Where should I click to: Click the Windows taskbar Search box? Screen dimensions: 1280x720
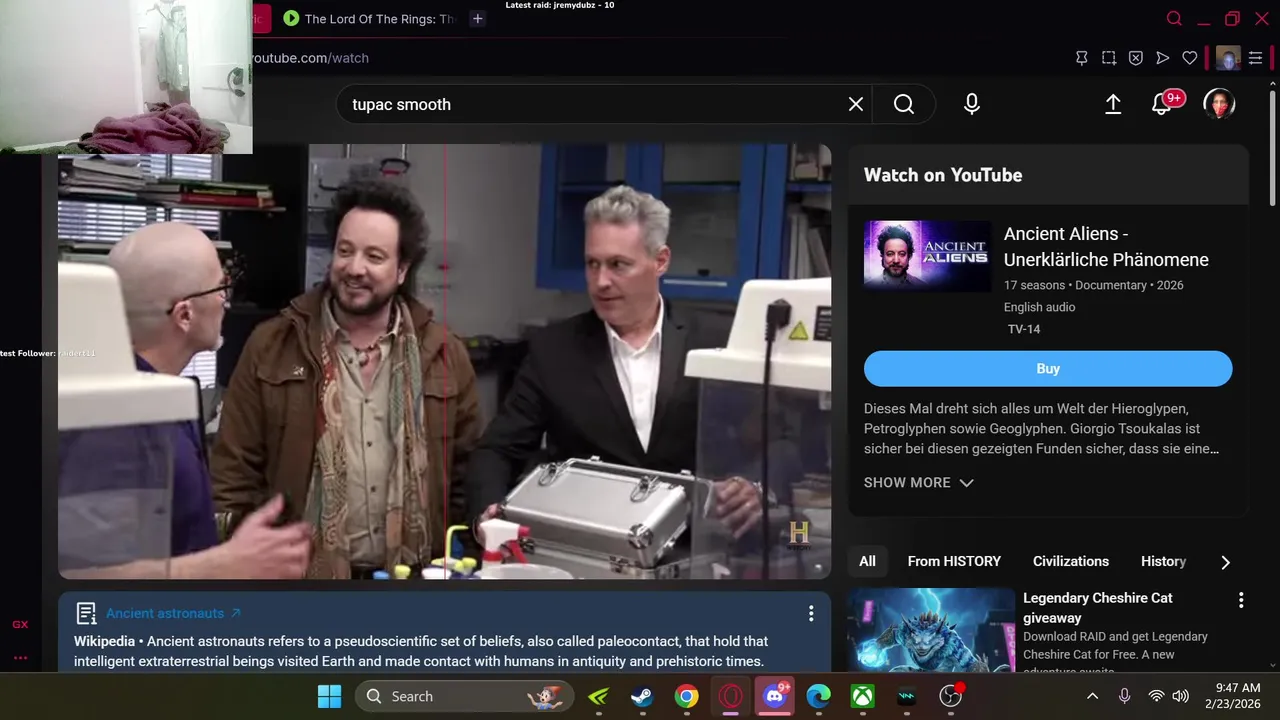[464, 696]
